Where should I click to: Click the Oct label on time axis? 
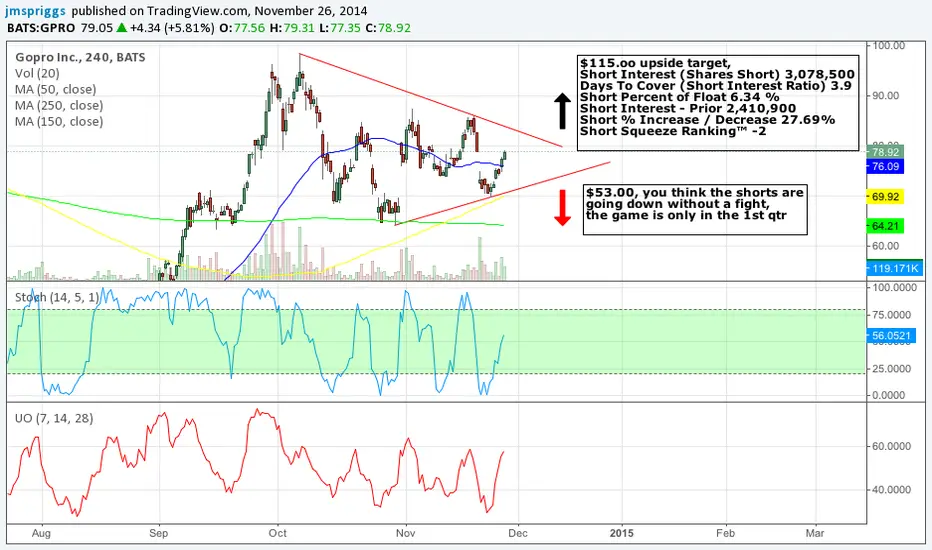(278, 533)
